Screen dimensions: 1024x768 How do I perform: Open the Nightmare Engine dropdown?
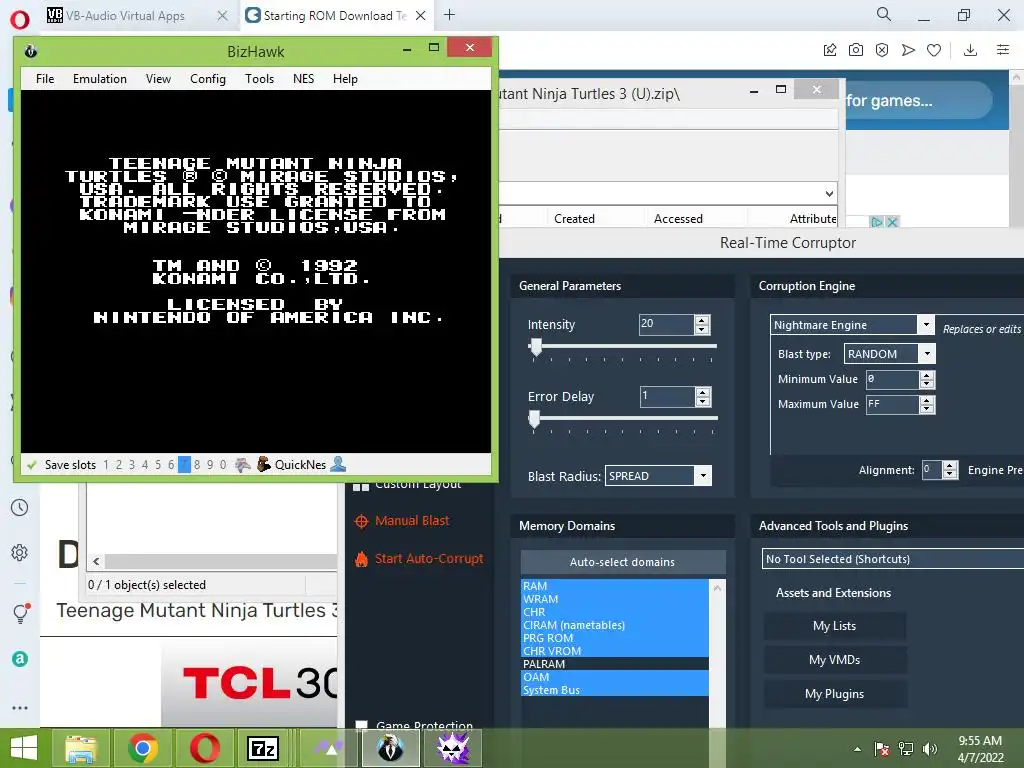925,325
